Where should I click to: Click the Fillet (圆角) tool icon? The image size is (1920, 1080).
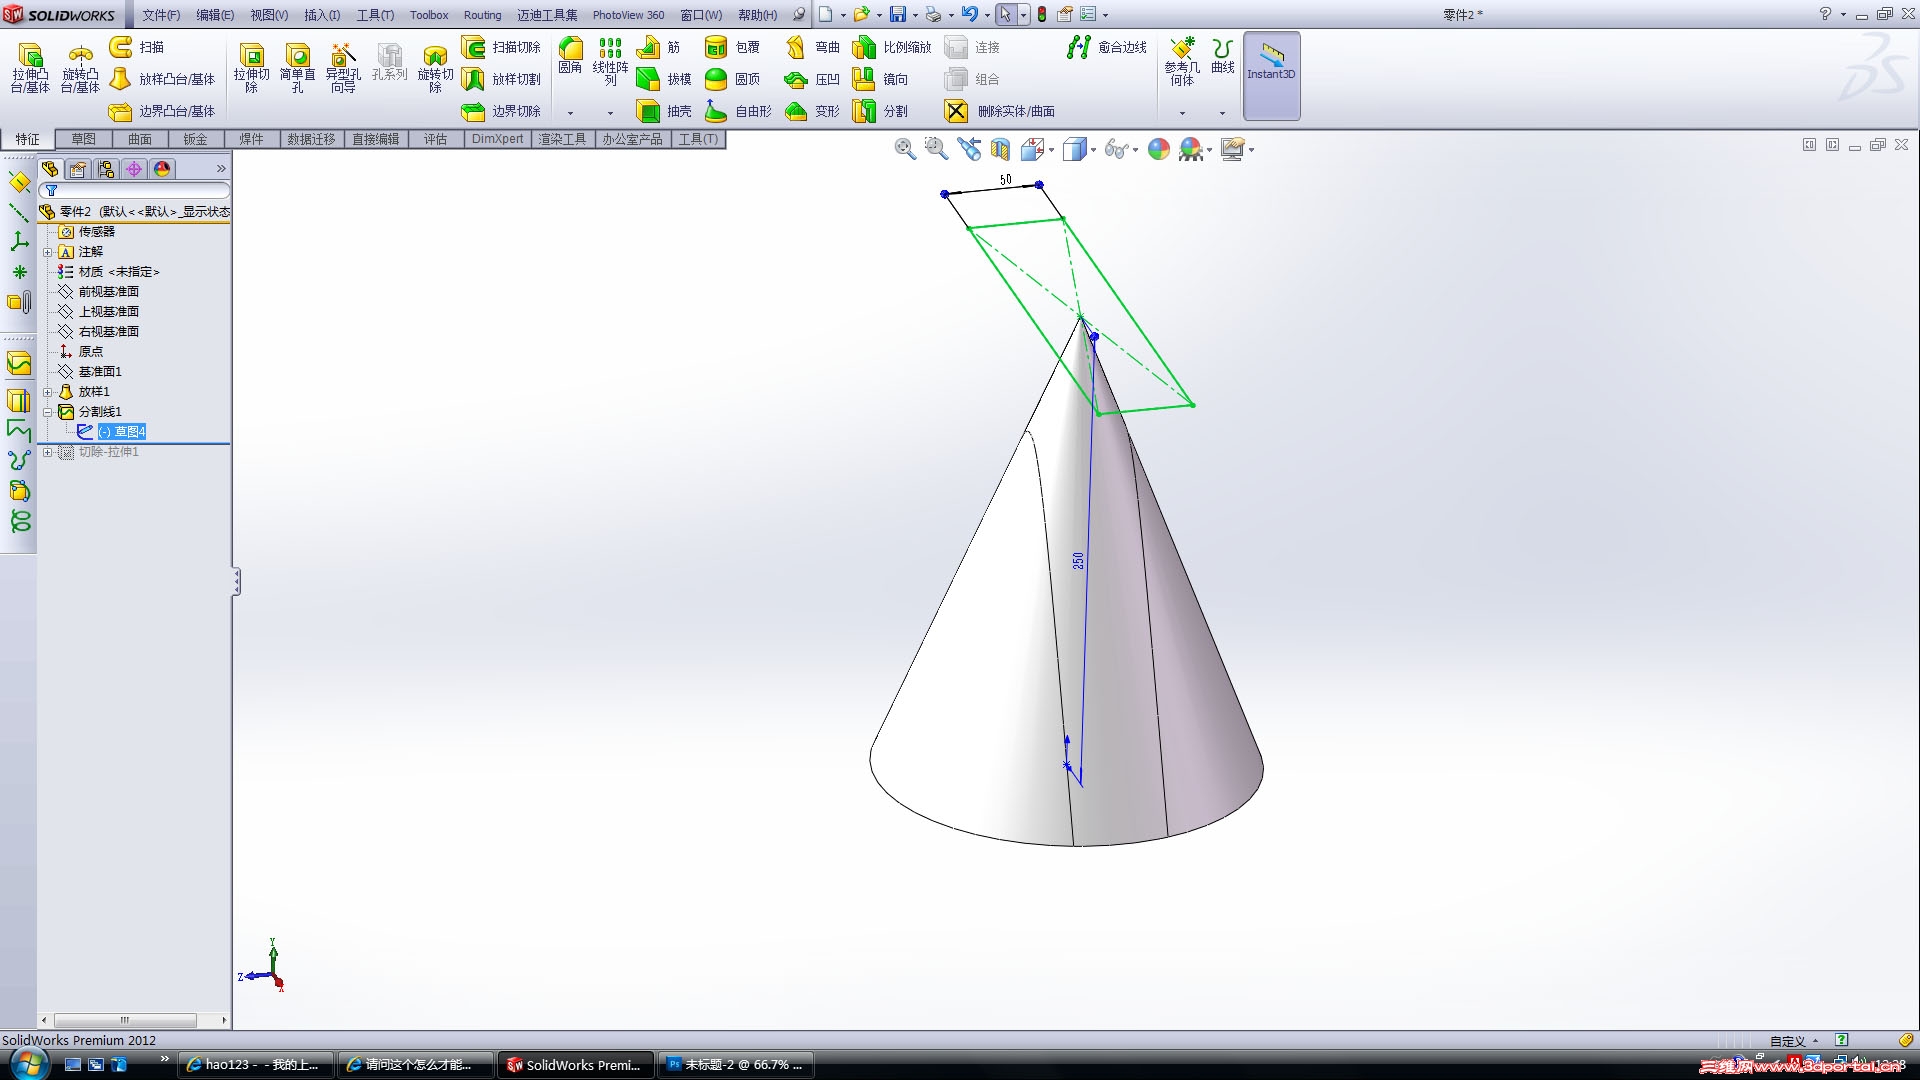(570, 49)
